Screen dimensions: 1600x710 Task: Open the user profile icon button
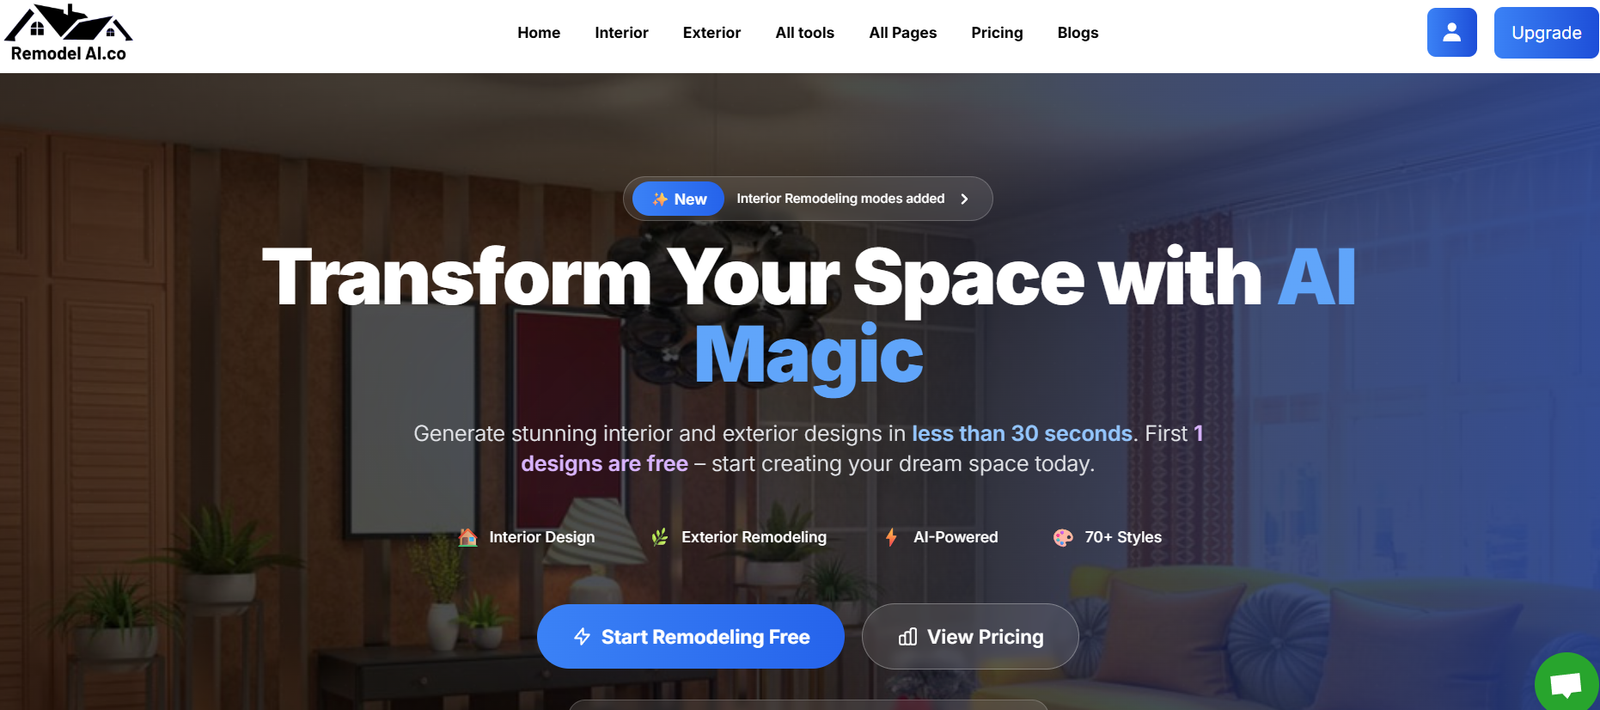pos(1451,33)
